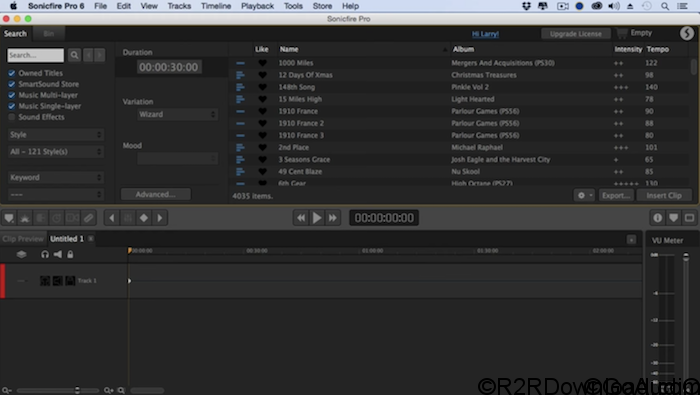Uncheck Music Single-layer
Screen dimensions: 700x395
pos(12,106)
